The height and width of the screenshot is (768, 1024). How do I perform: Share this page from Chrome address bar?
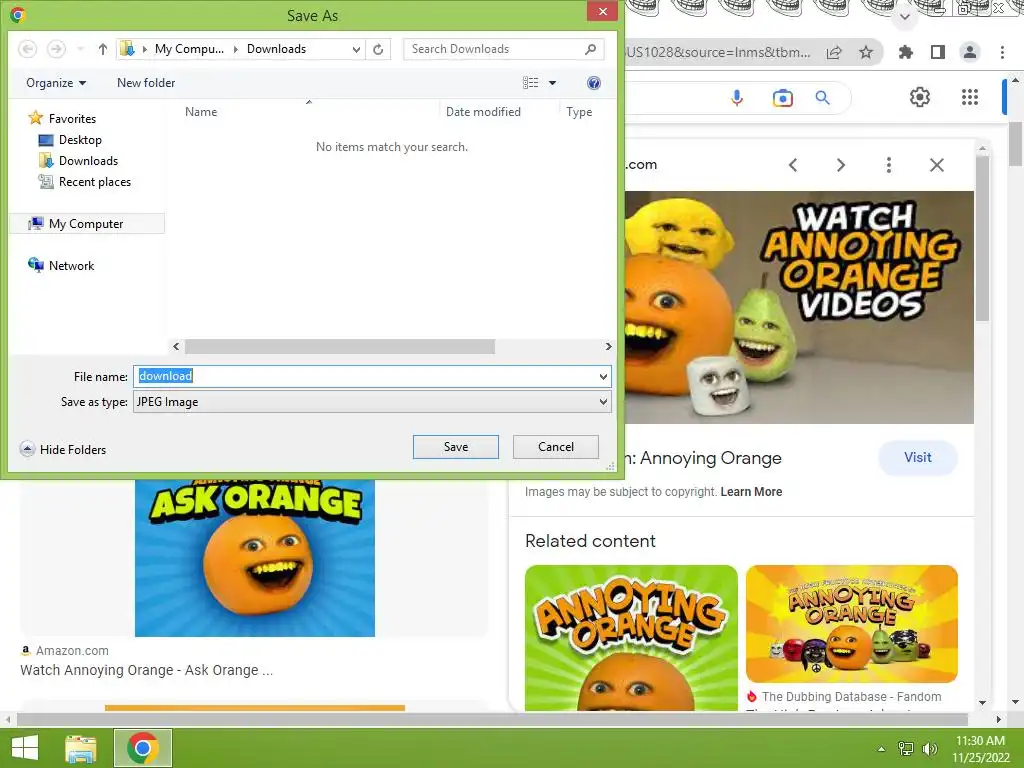[834, 52]
